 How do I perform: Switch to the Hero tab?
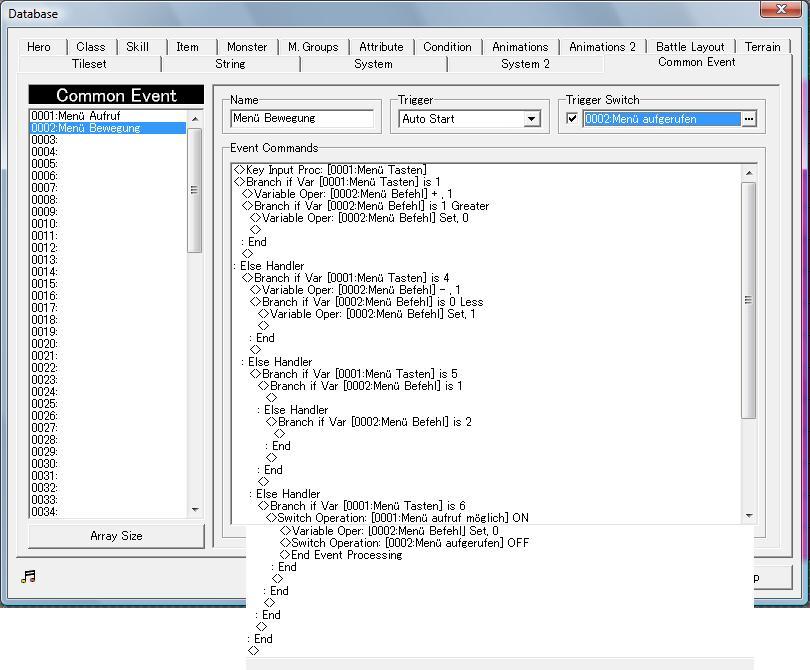pos(39,47)
